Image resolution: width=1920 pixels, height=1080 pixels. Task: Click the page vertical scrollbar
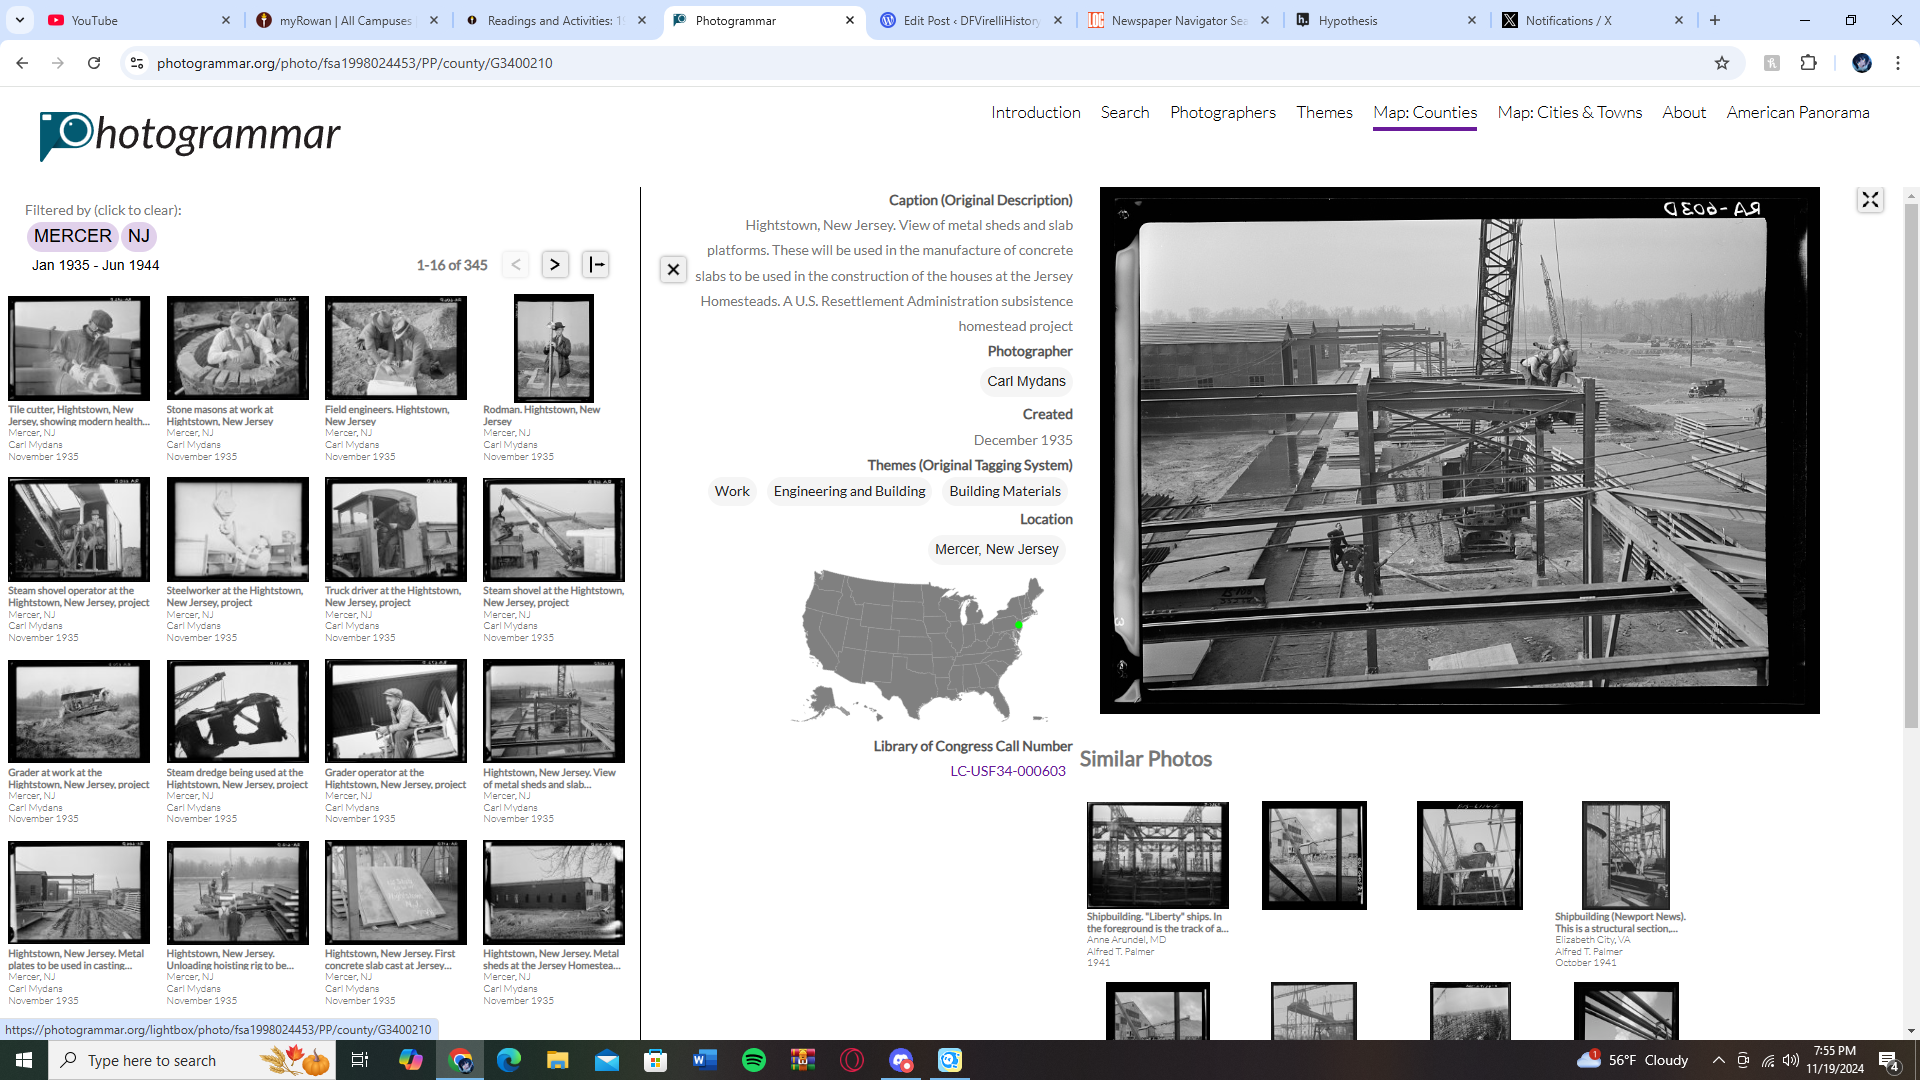coord(1911,465)
